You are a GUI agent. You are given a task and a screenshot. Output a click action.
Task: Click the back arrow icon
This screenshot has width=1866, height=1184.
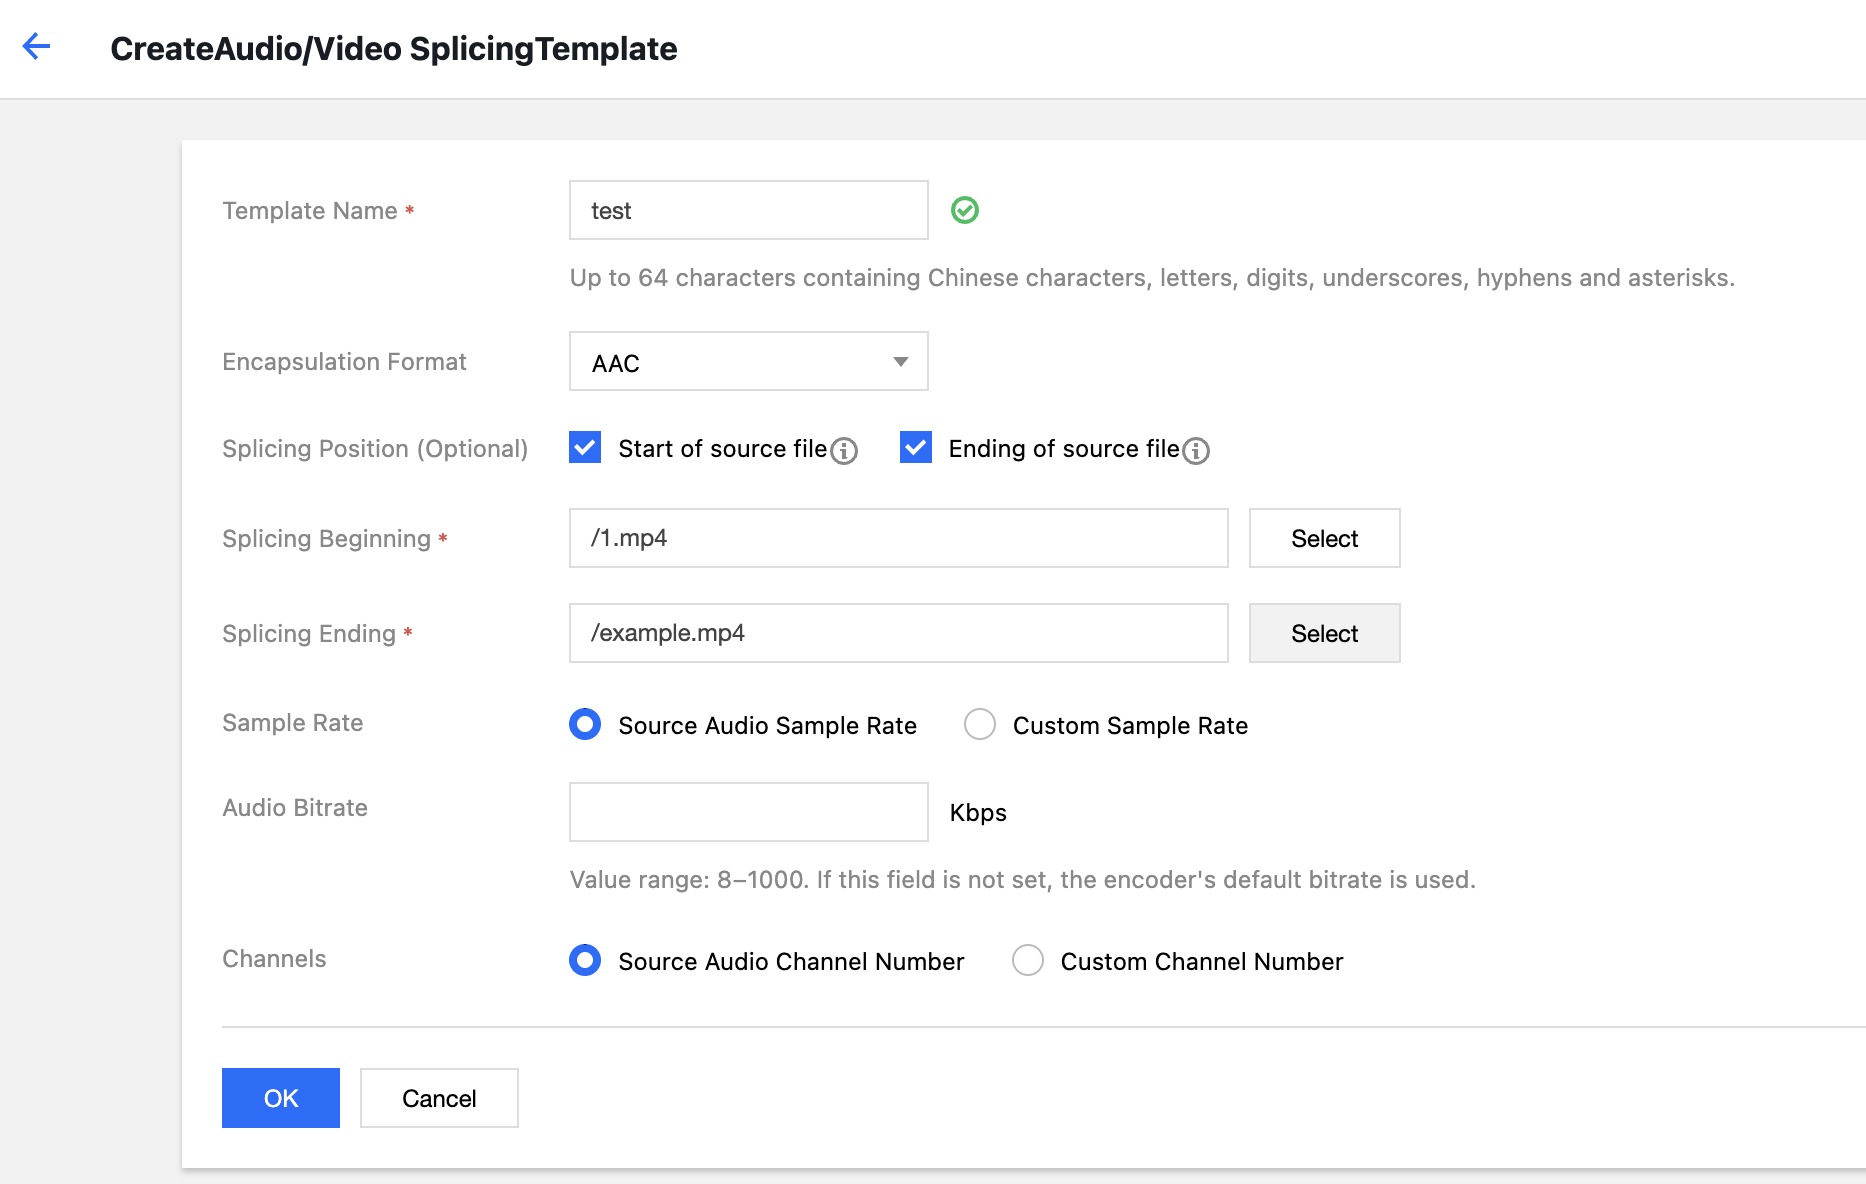coord(36,46)
